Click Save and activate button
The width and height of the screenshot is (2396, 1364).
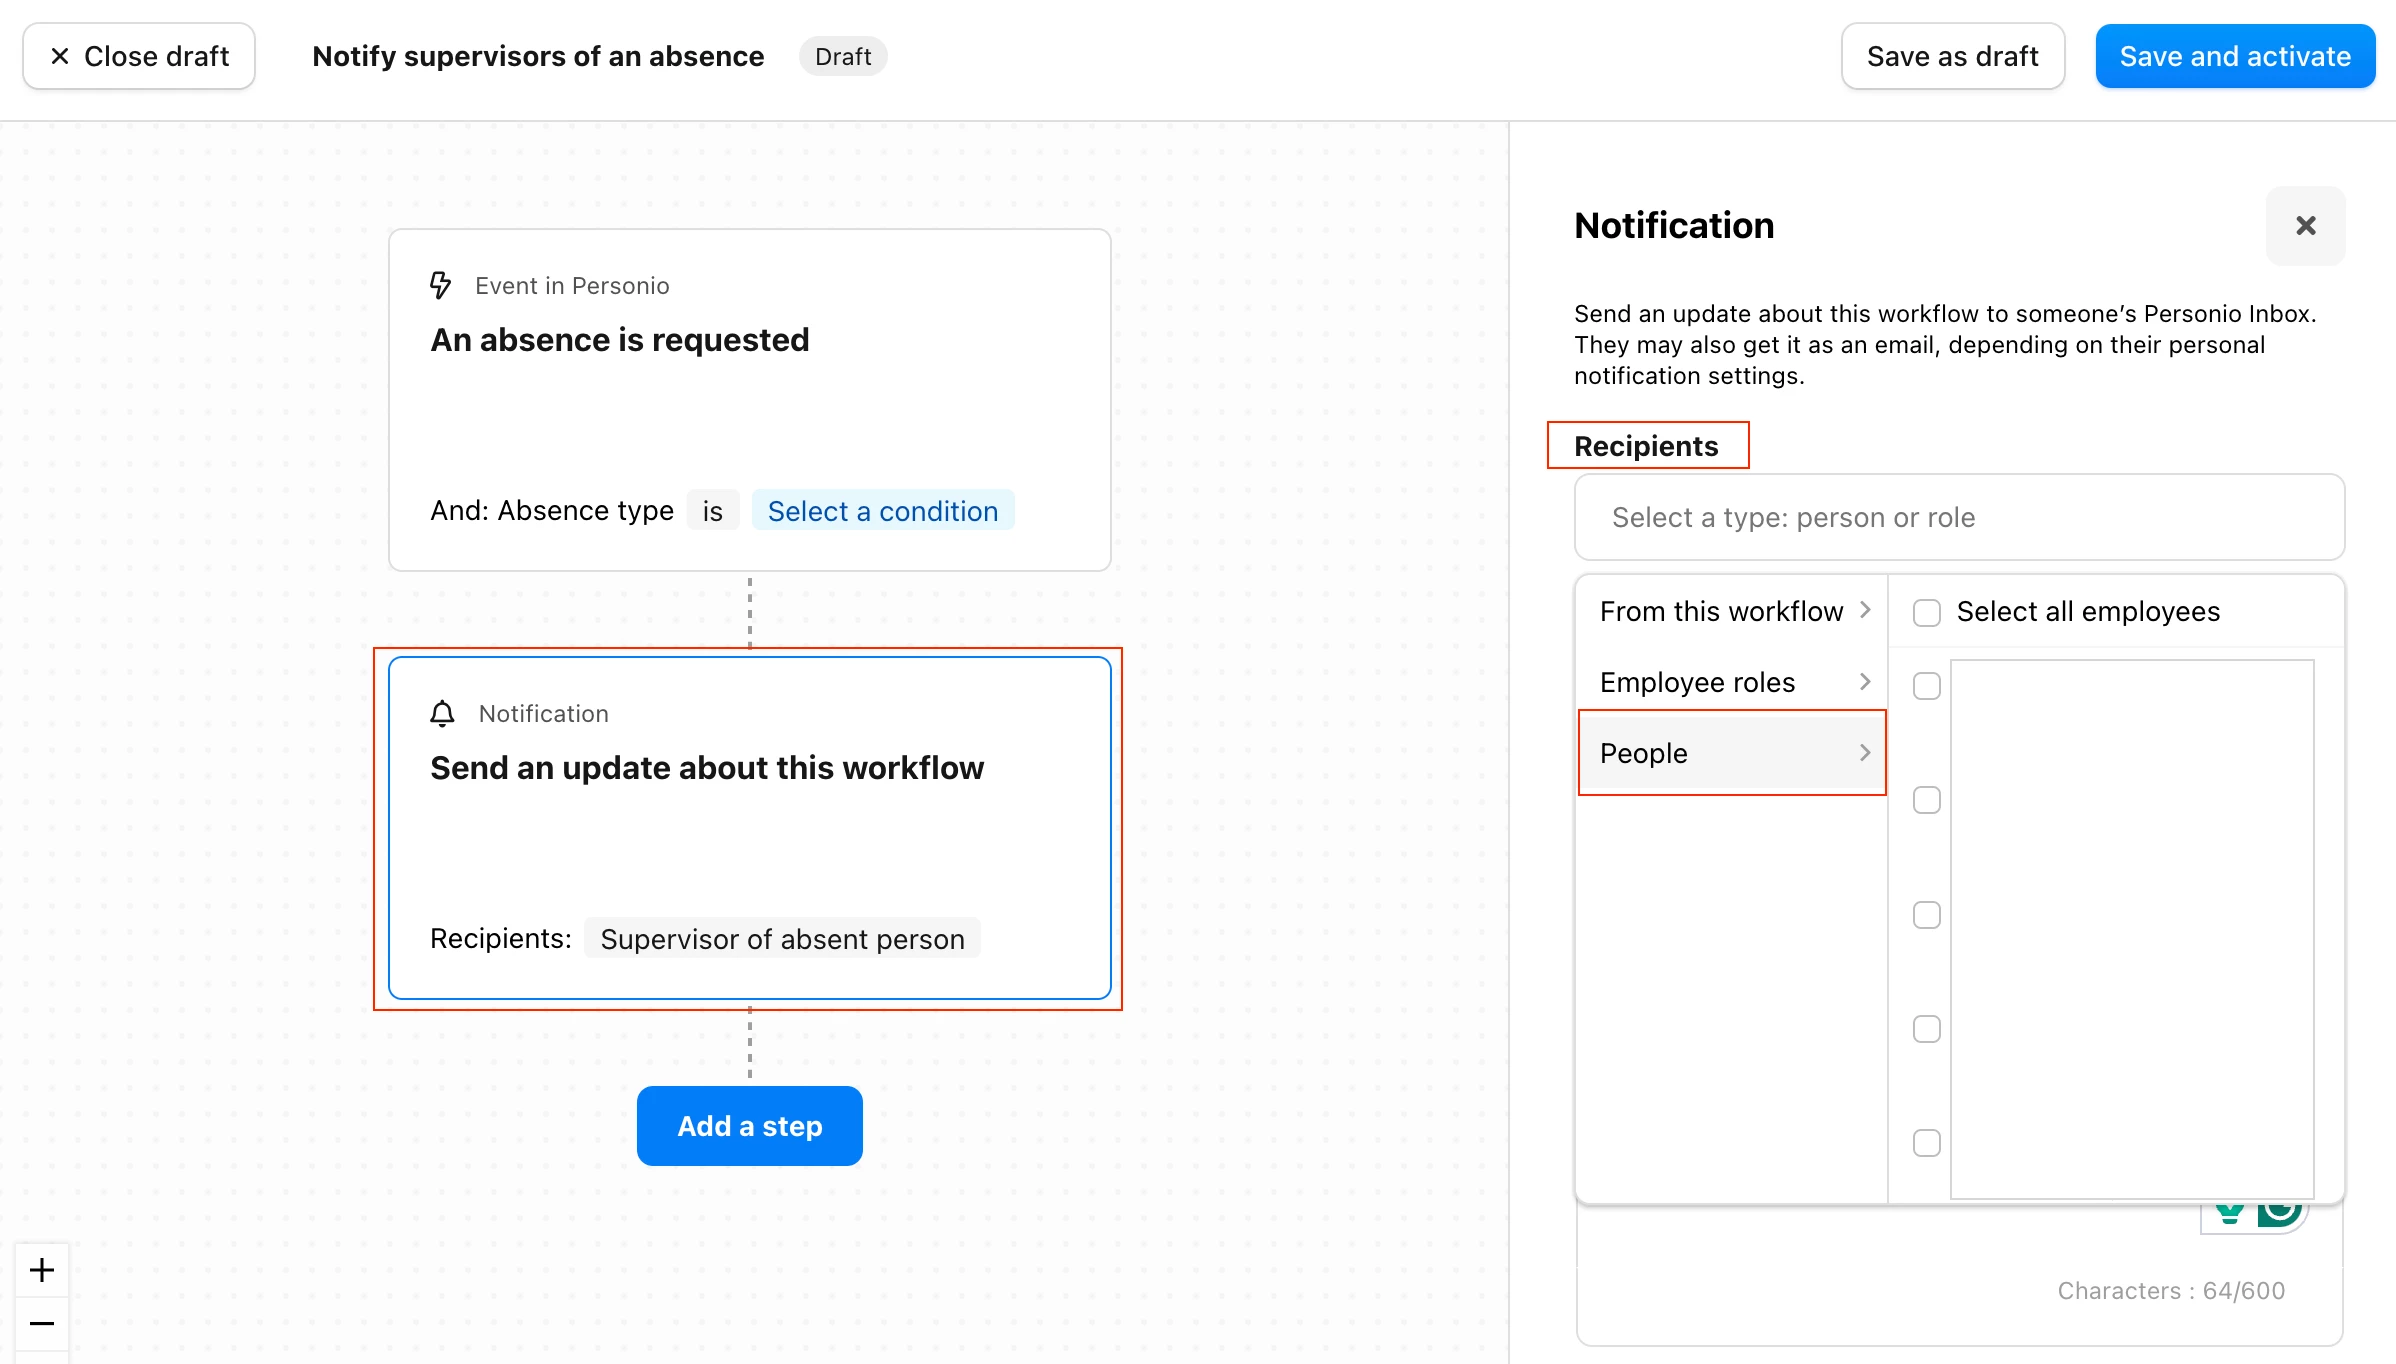2235,56
